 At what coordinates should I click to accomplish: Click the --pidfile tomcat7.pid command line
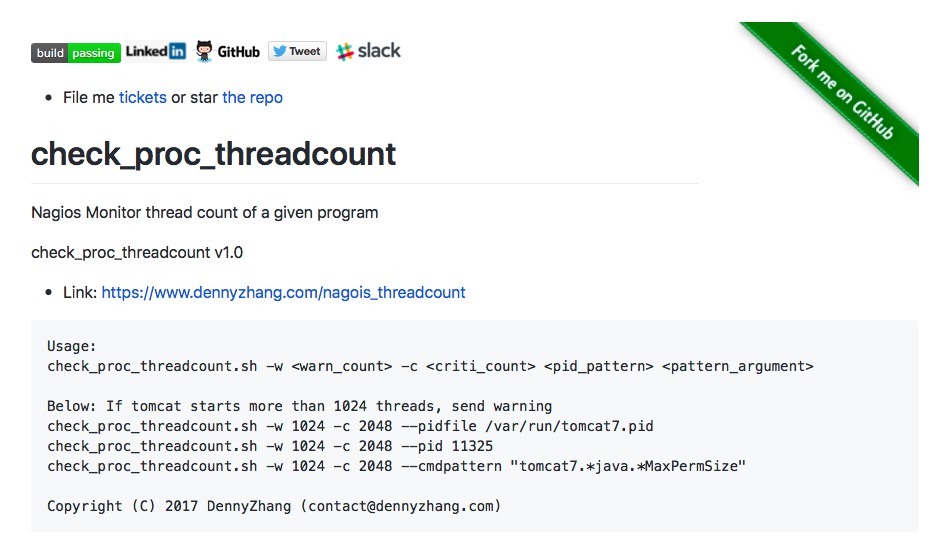(x=350, y=426)
